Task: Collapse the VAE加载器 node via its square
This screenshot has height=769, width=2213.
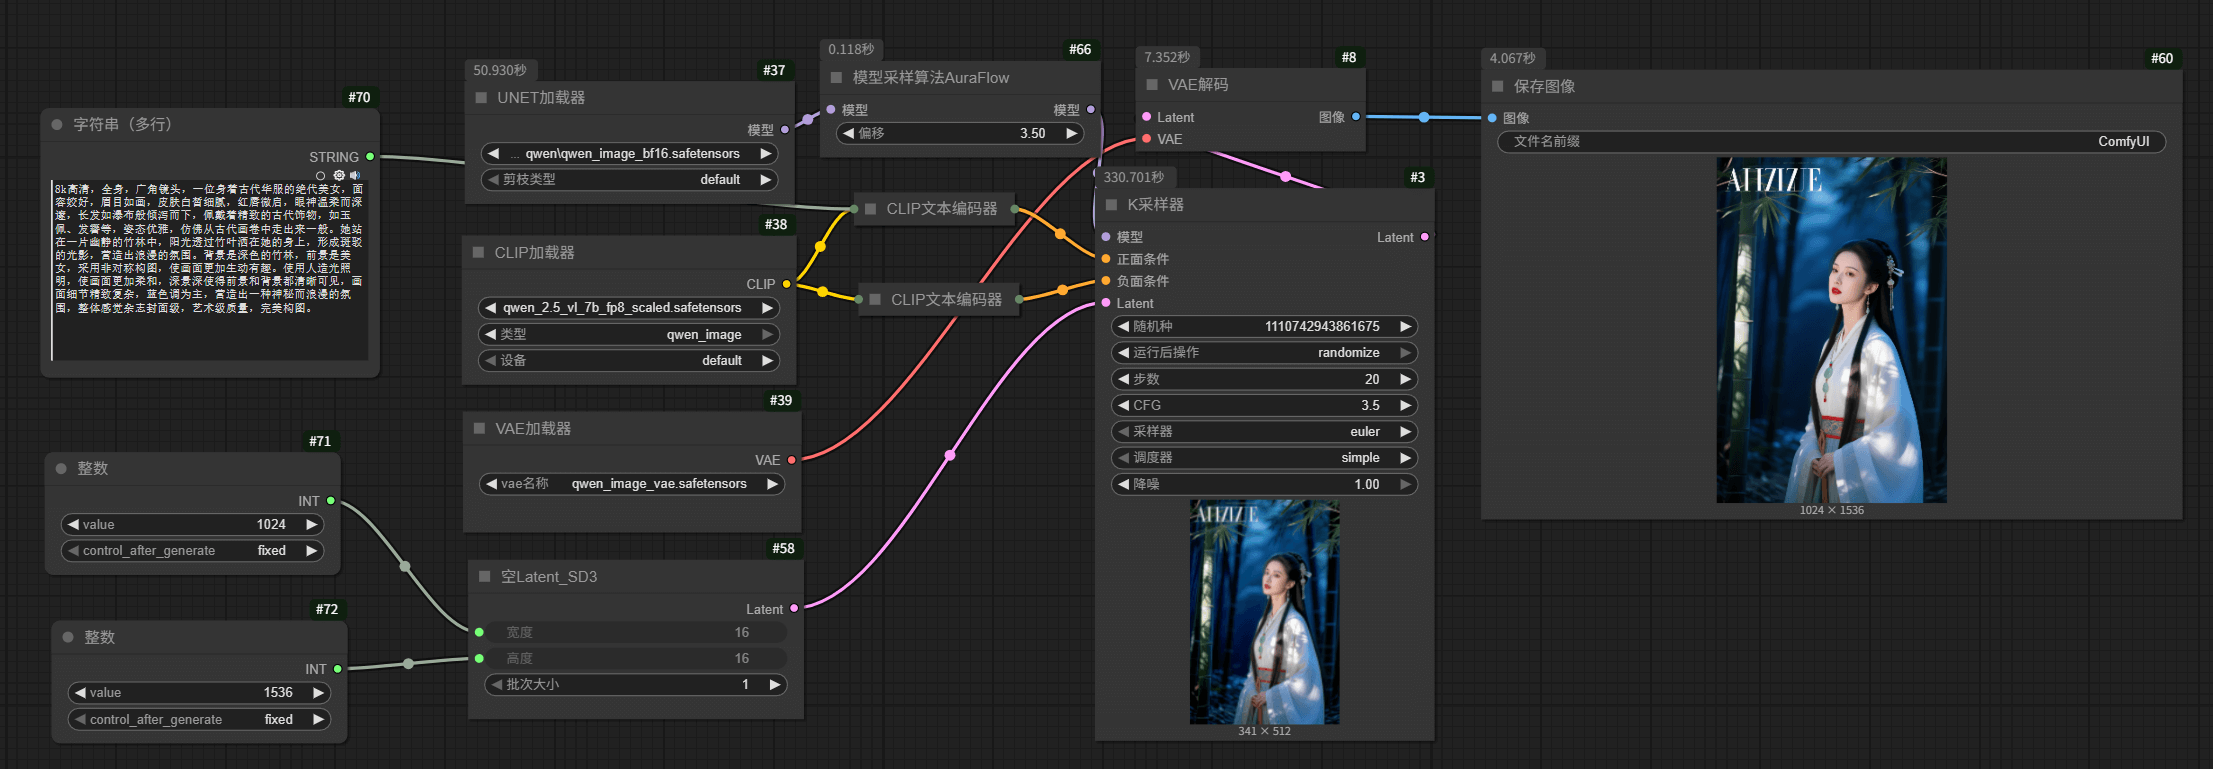Action: (480, 428)
